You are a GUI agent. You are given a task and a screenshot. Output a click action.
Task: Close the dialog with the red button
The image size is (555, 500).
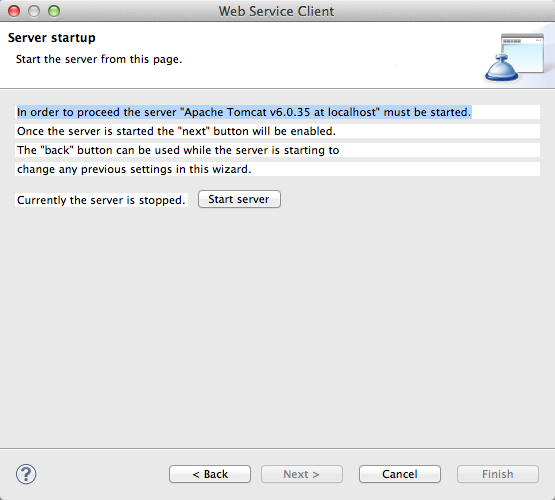[14, 11]
